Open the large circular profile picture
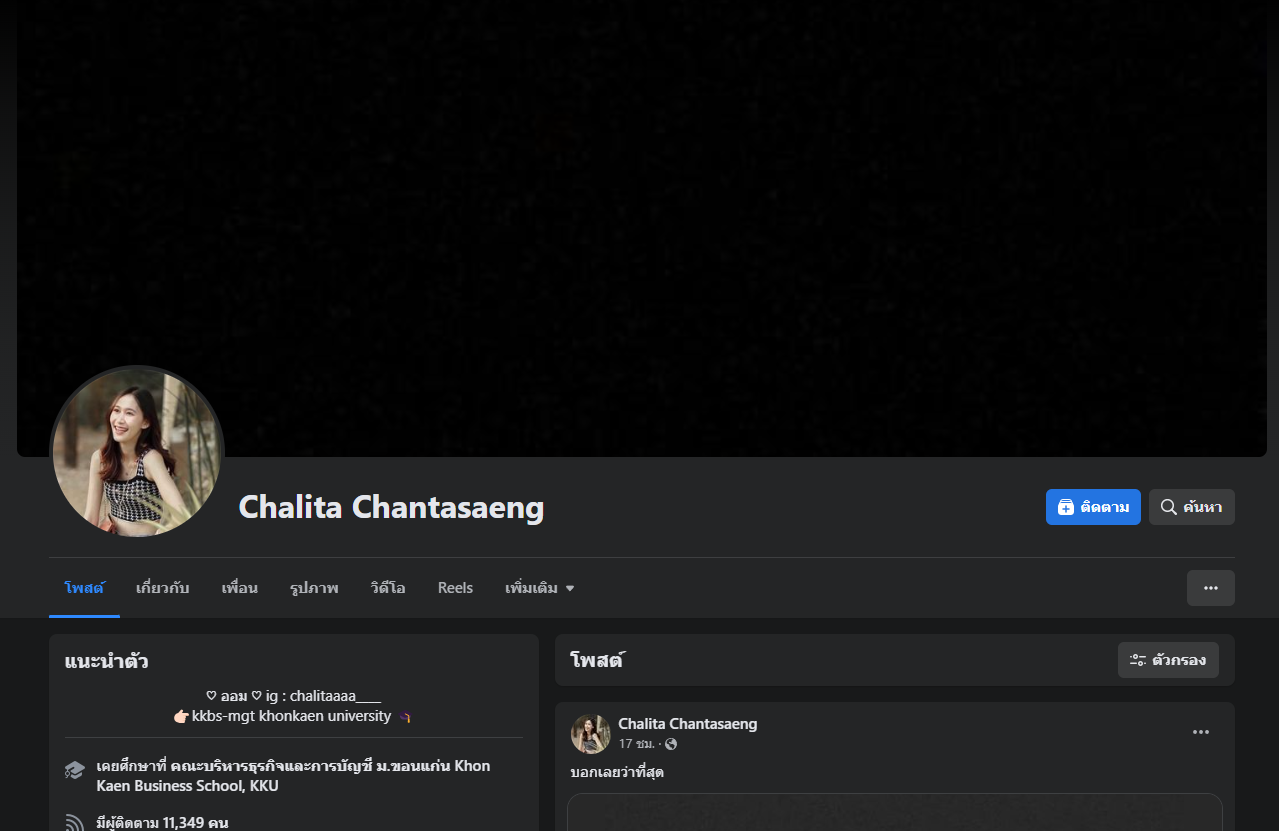The width and height of the screenshot is (1279, 831). coord(137,452)
